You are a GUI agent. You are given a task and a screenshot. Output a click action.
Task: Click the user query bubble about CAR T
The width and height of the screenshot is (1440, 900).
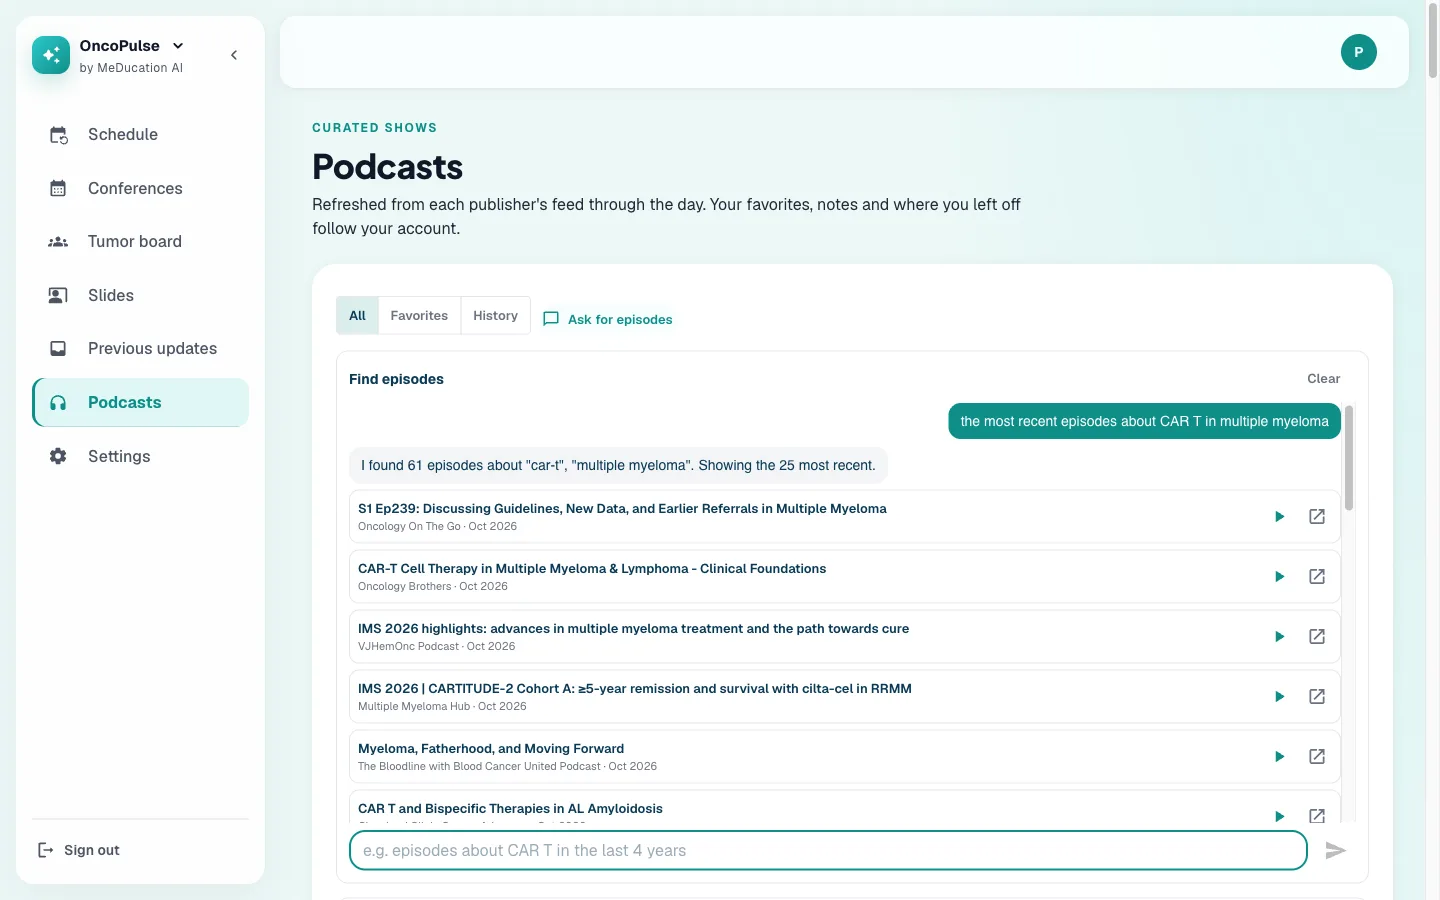point(1144,422)
